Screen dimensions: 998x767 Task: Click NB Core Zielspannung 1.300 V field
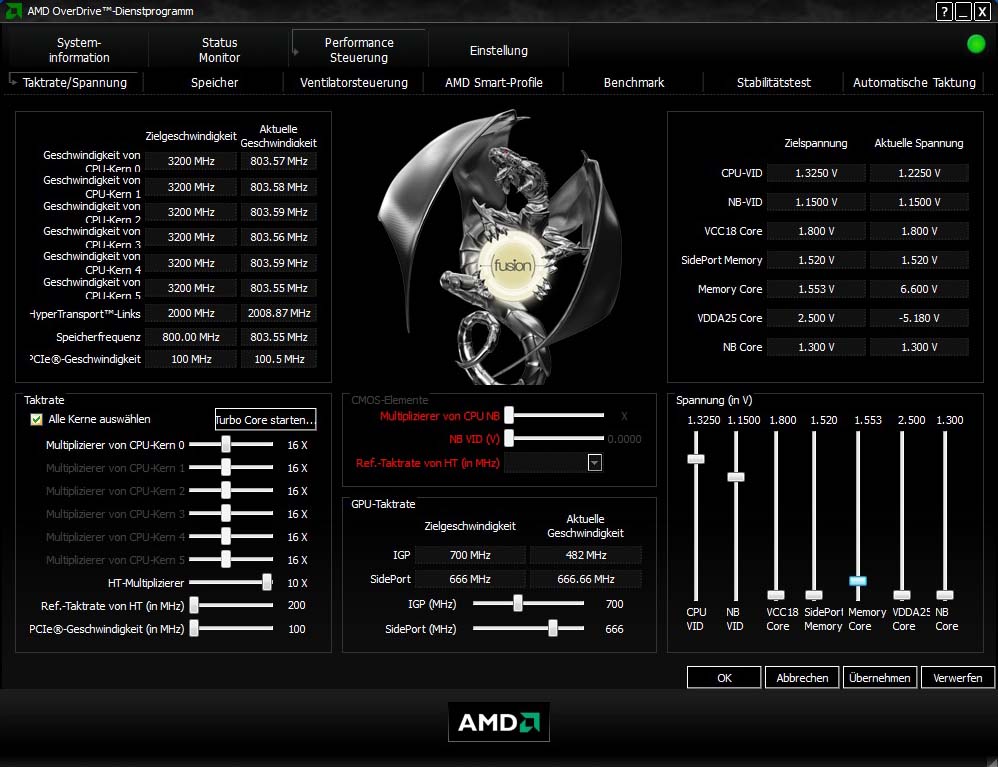[x=816, y=347]
